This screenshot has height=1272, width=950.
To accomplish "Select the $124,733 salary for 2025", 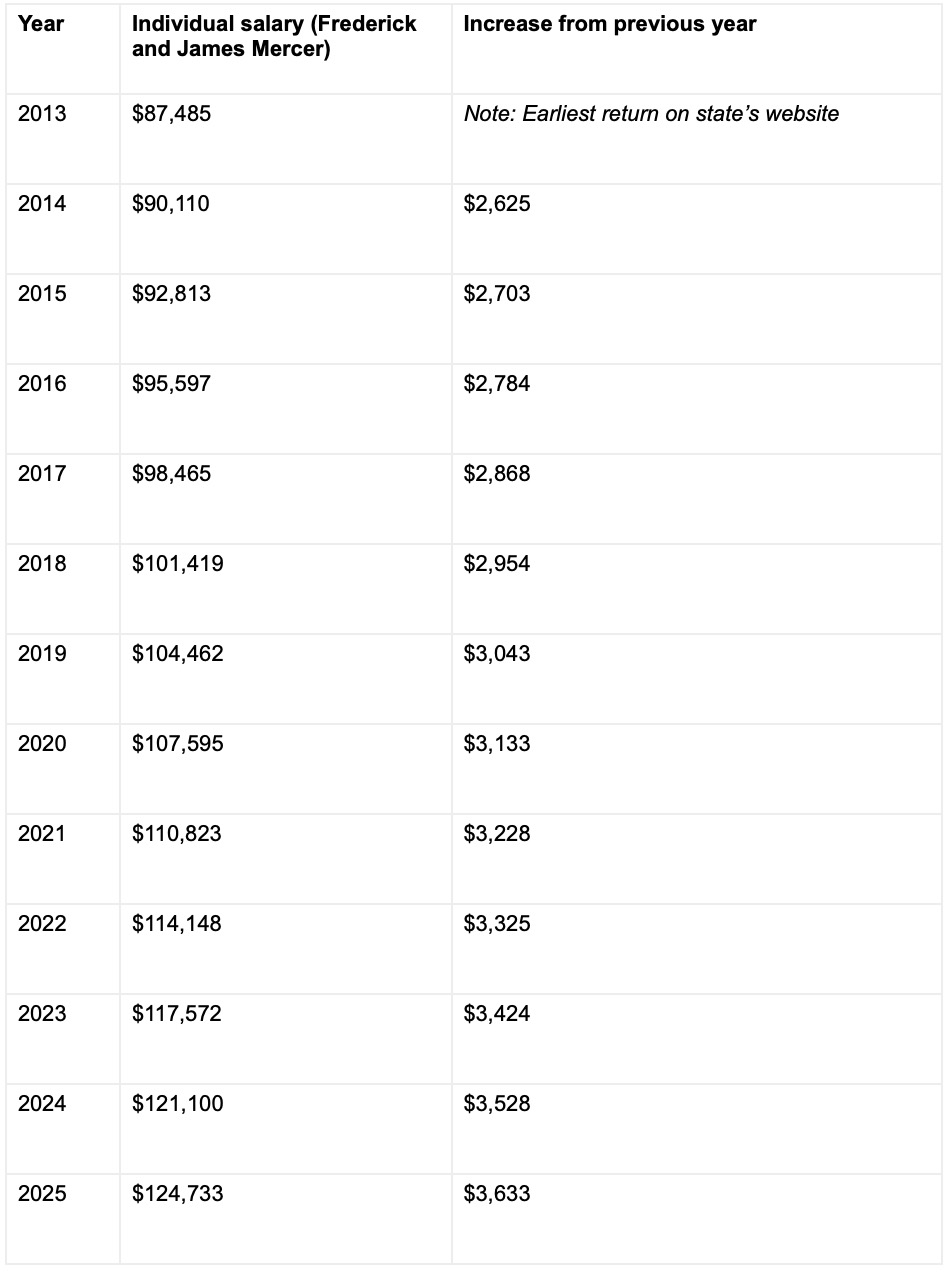I will click(x=285, y=1219).
